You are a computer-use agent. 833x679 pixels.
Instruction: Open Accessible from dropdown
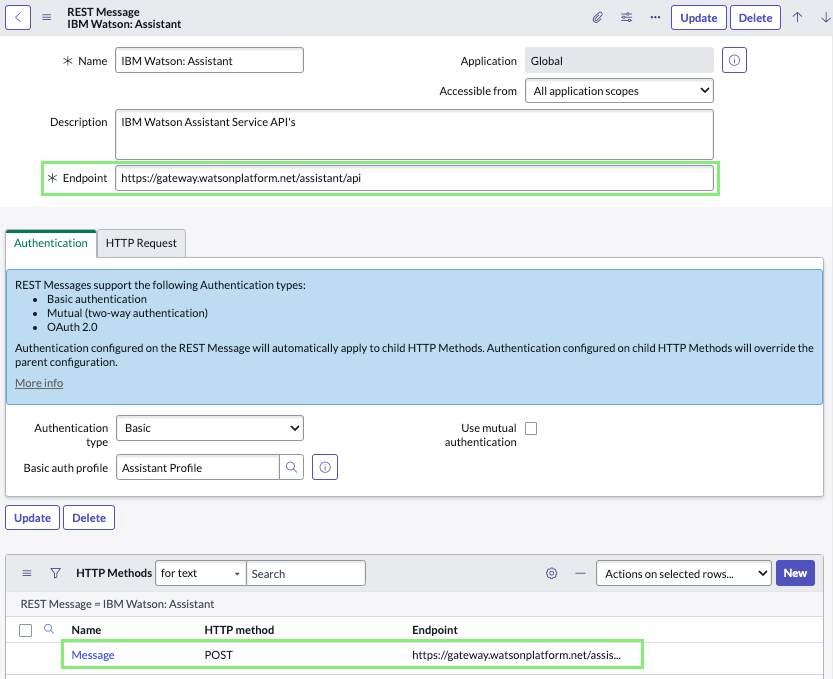(x=619, y=91)
